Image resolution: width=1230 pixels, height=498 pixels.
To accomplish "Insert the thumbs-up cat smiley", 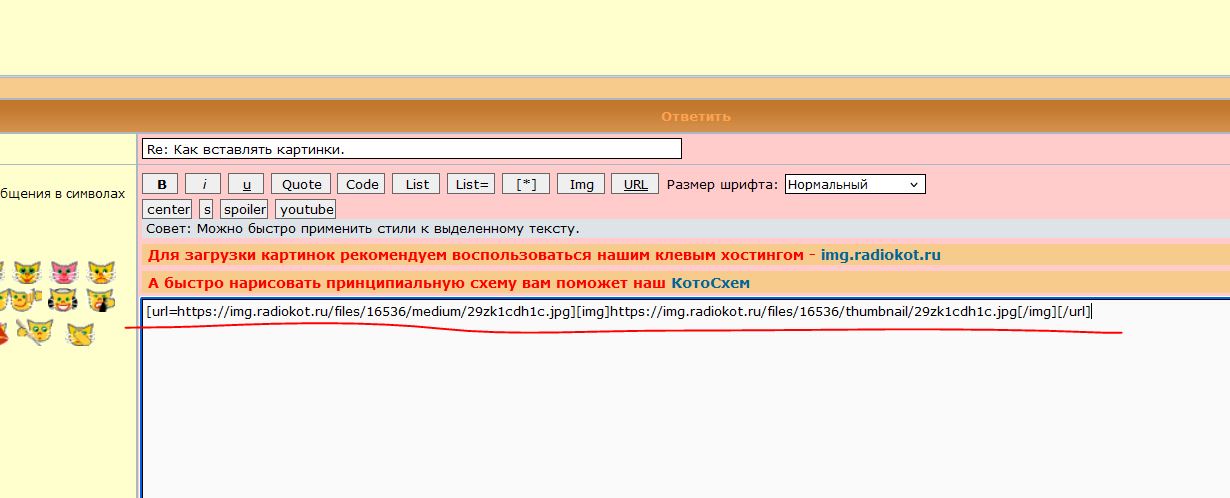I will click(25, 299).
